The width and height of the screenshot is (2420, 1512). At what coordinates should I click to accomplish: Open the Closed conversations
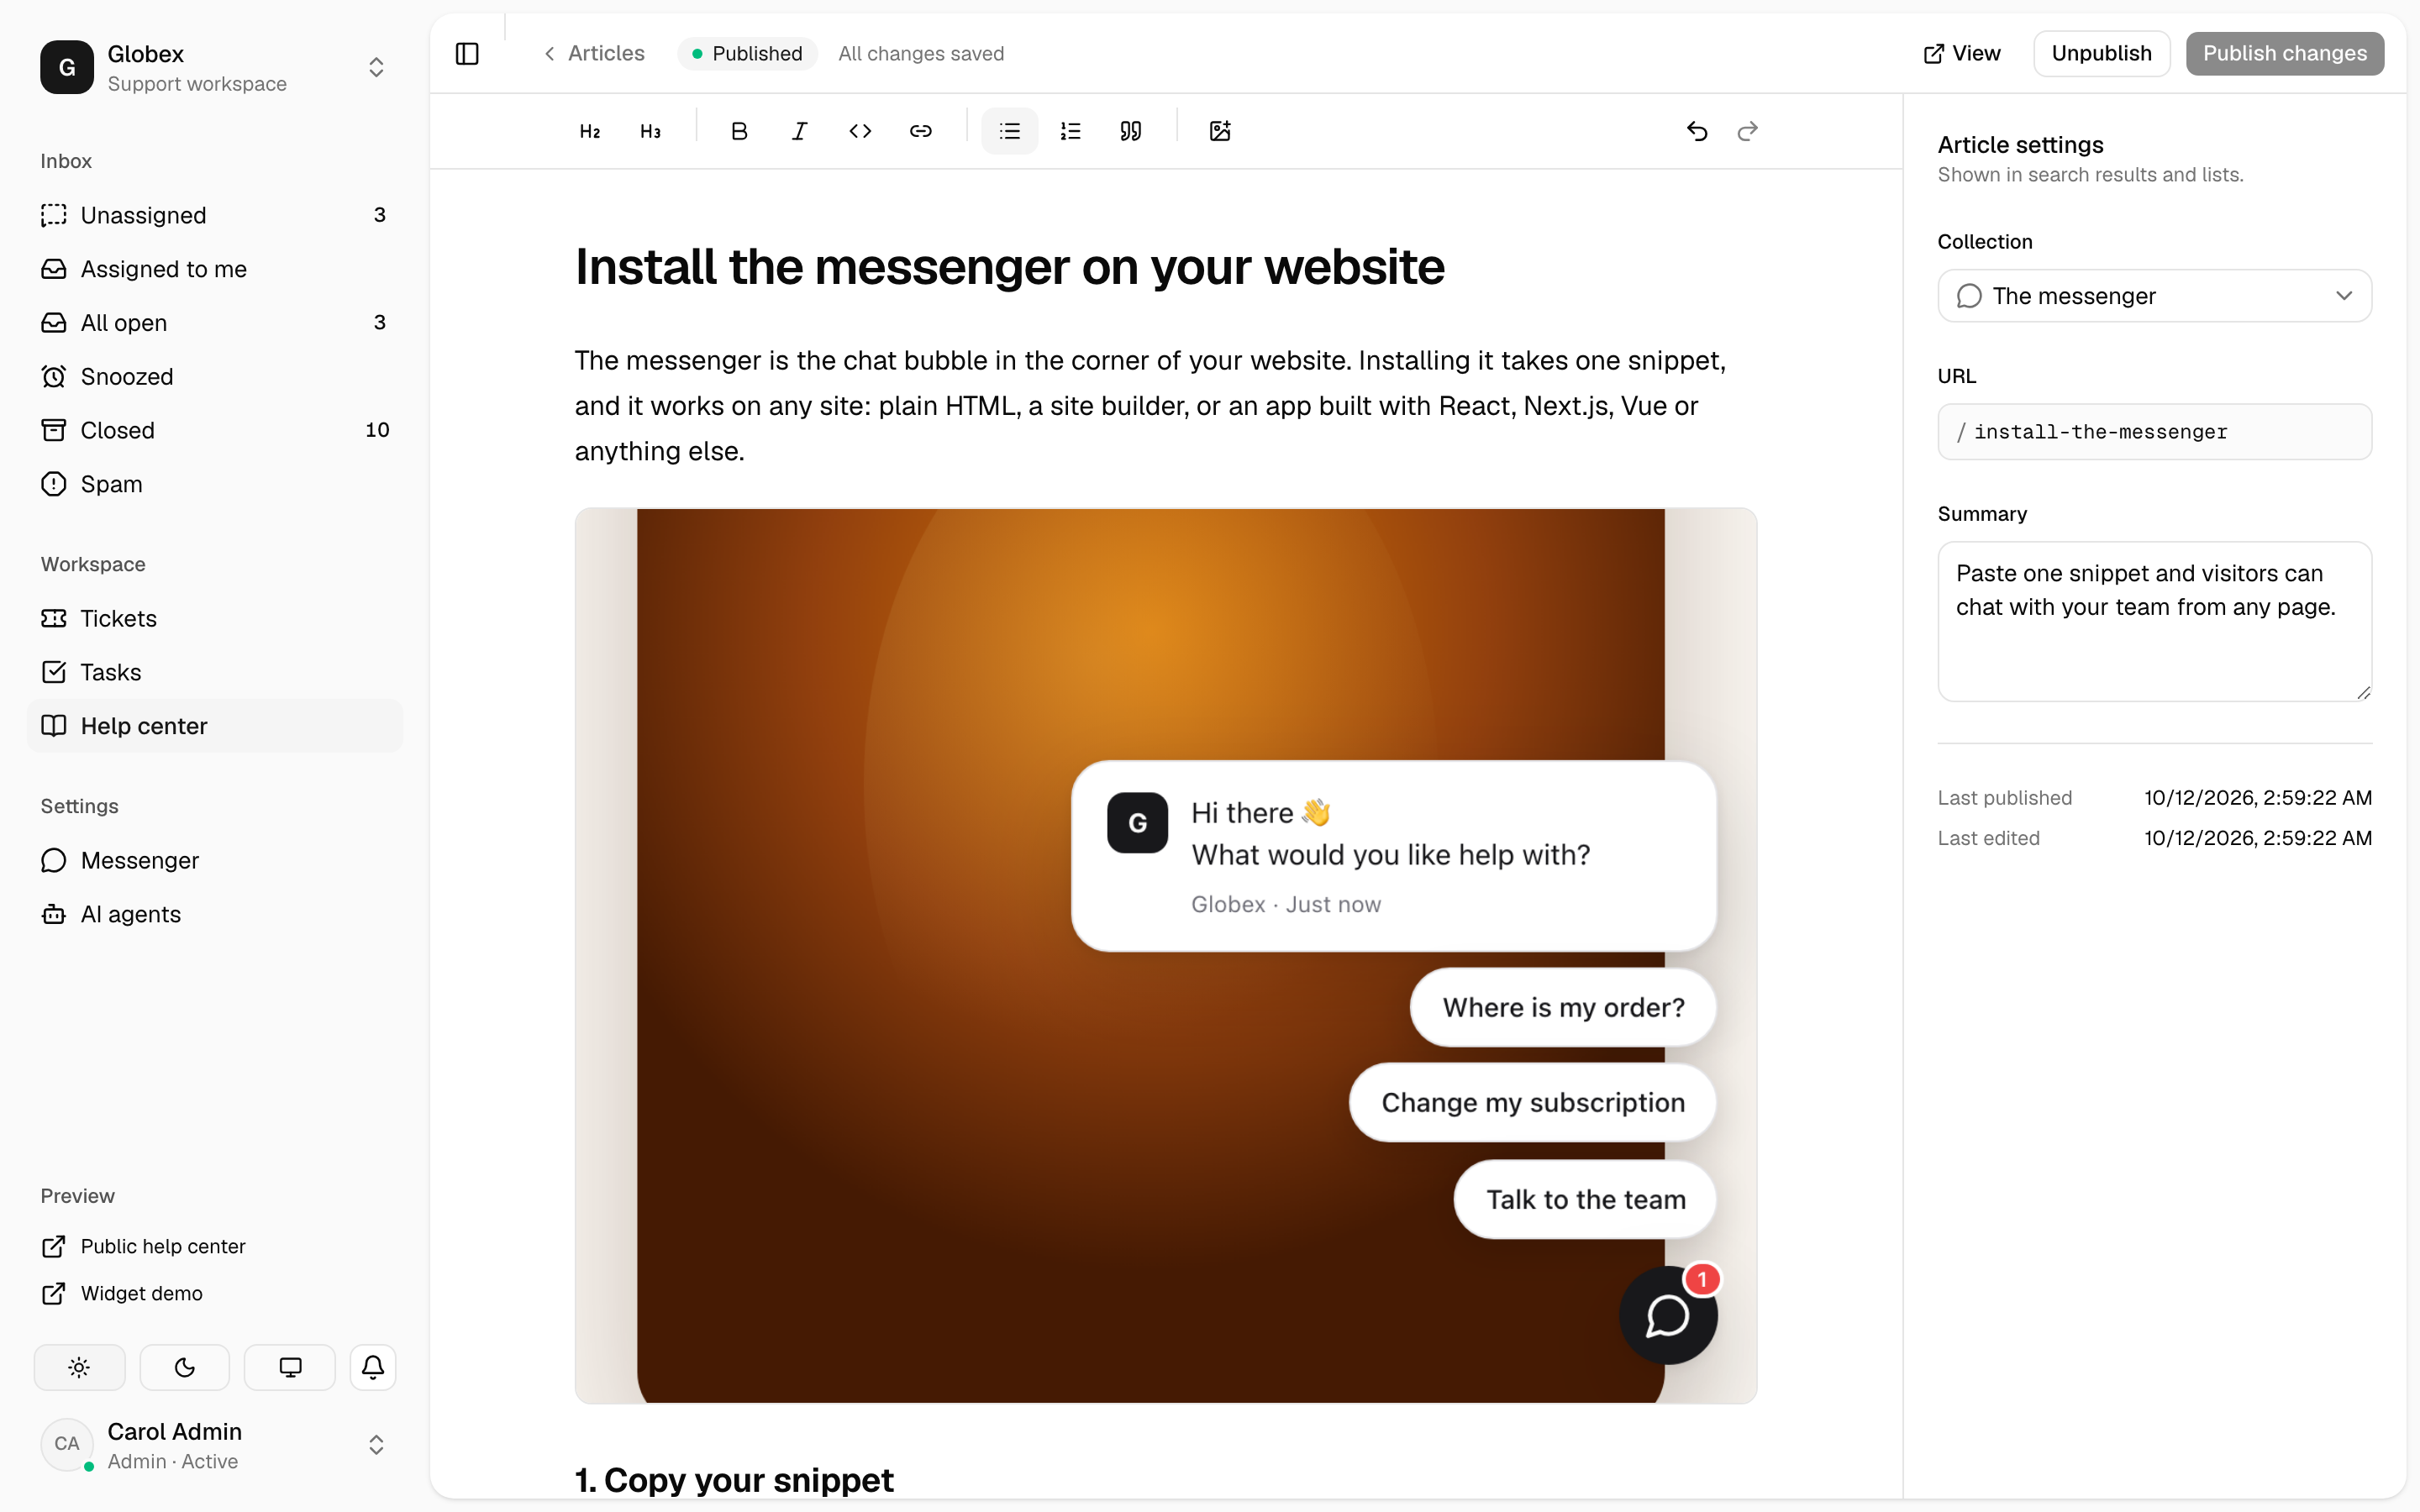pyautogui.click(x=215, y=430)
